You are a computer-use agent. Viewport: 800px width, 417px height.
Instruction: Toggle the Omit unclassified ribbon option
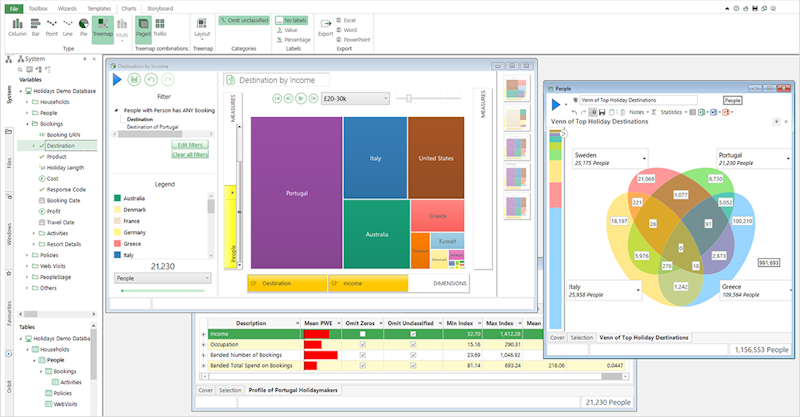[x=244, y=20]
